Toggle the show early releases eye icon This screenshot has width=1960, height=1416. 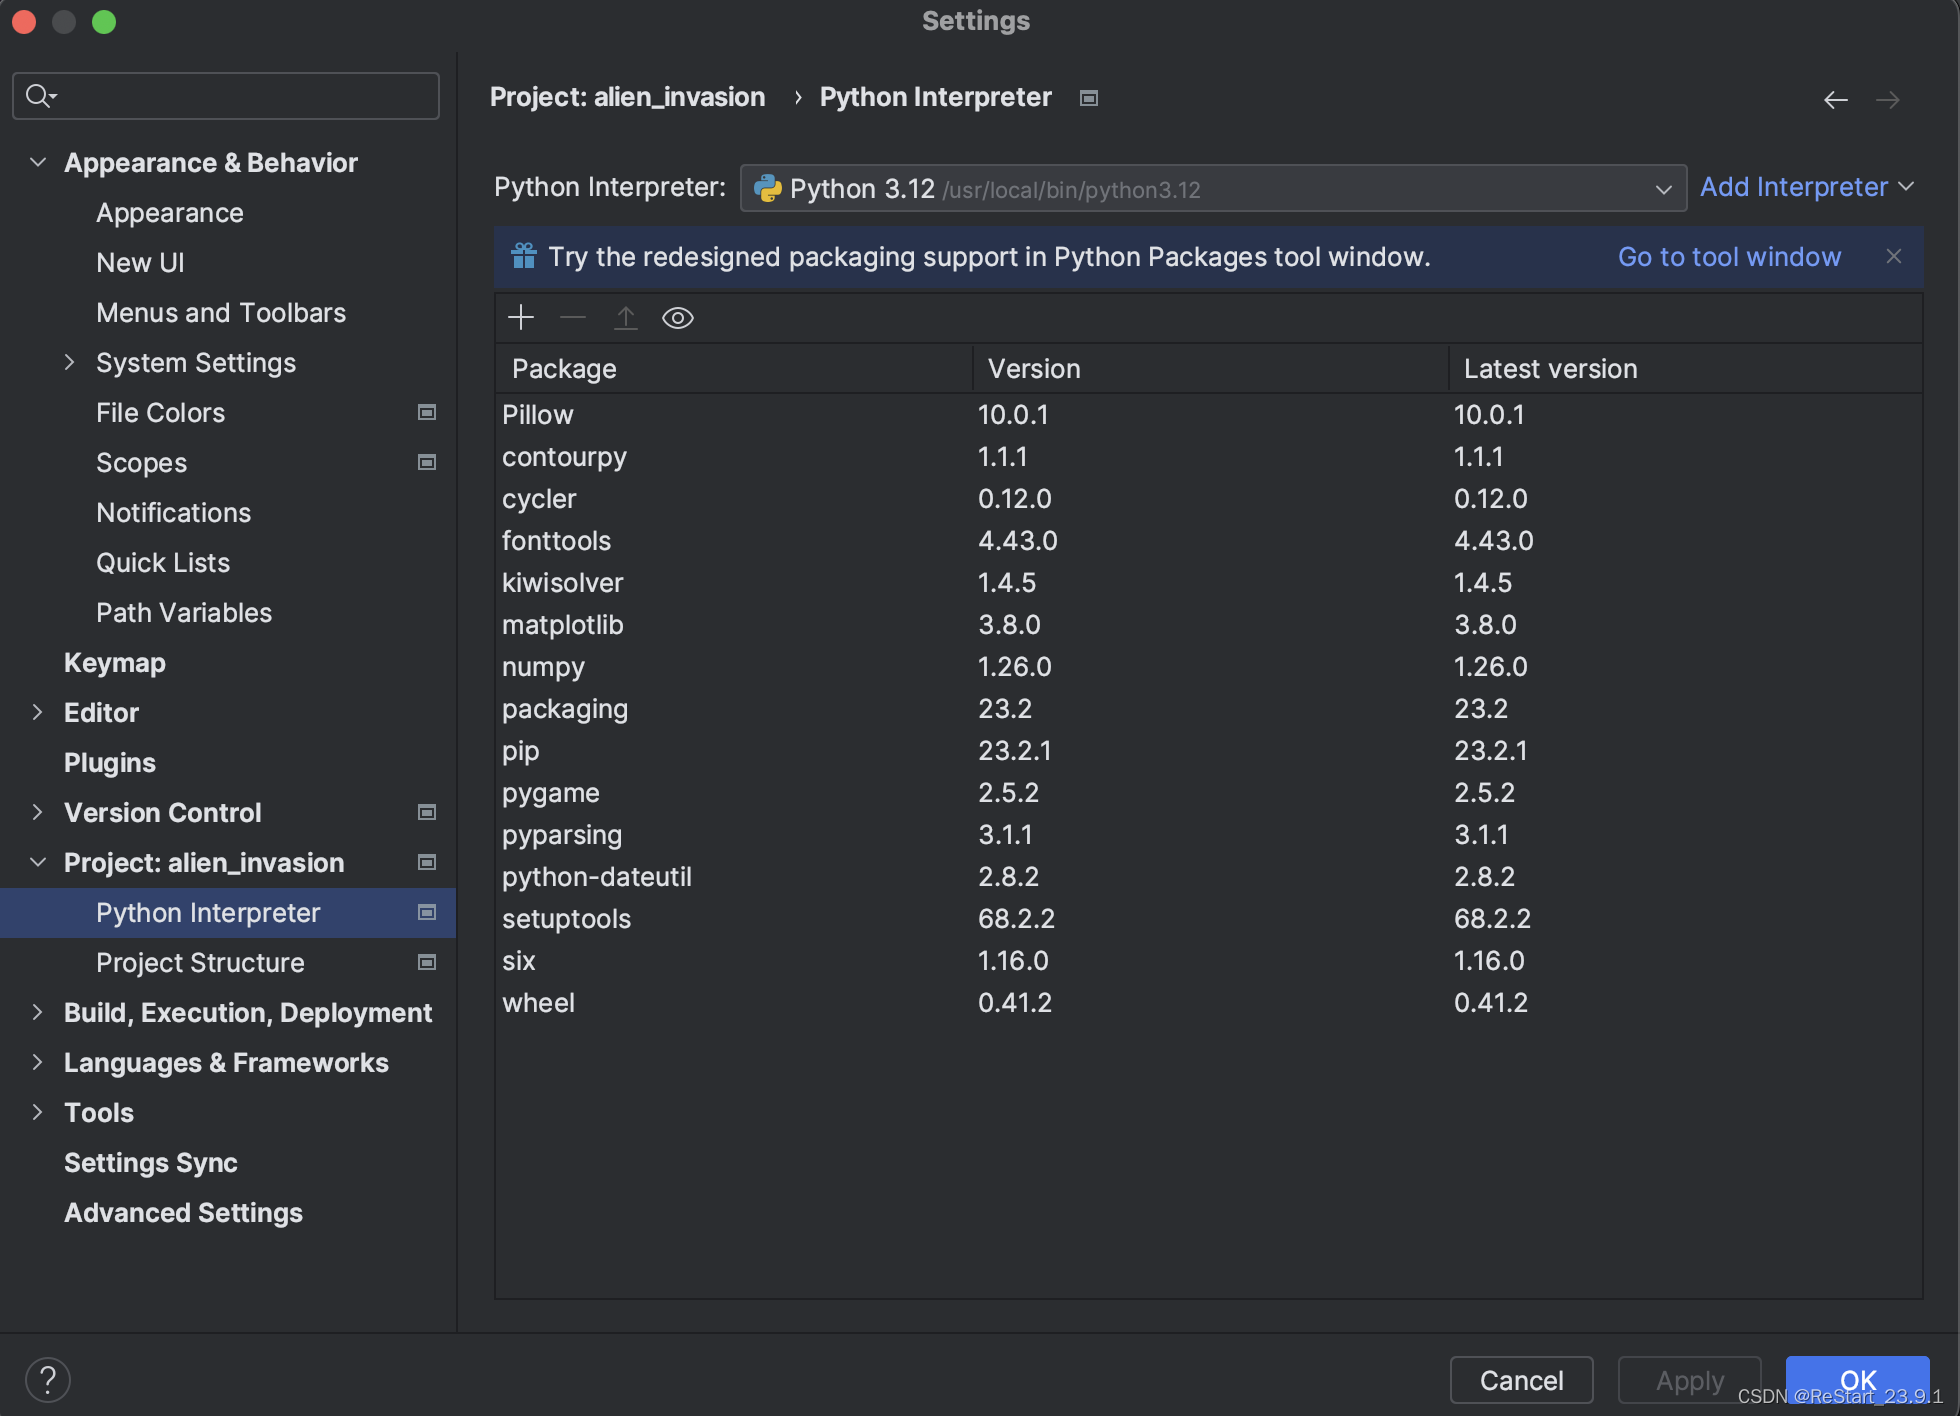tap(678, 318)
